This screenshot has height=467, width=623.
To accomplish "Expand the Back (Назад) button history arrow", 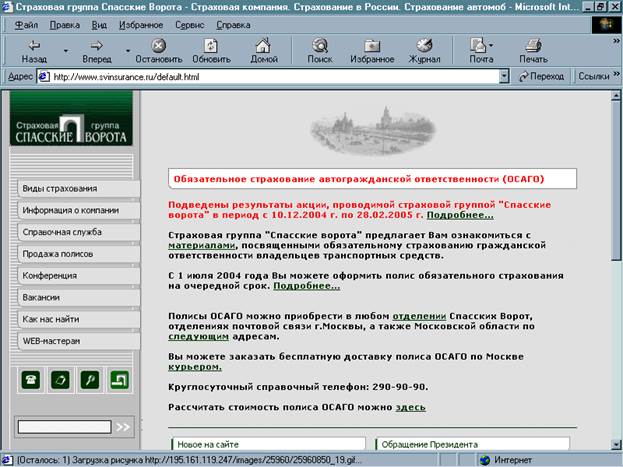I will click(x=66, y=49).
